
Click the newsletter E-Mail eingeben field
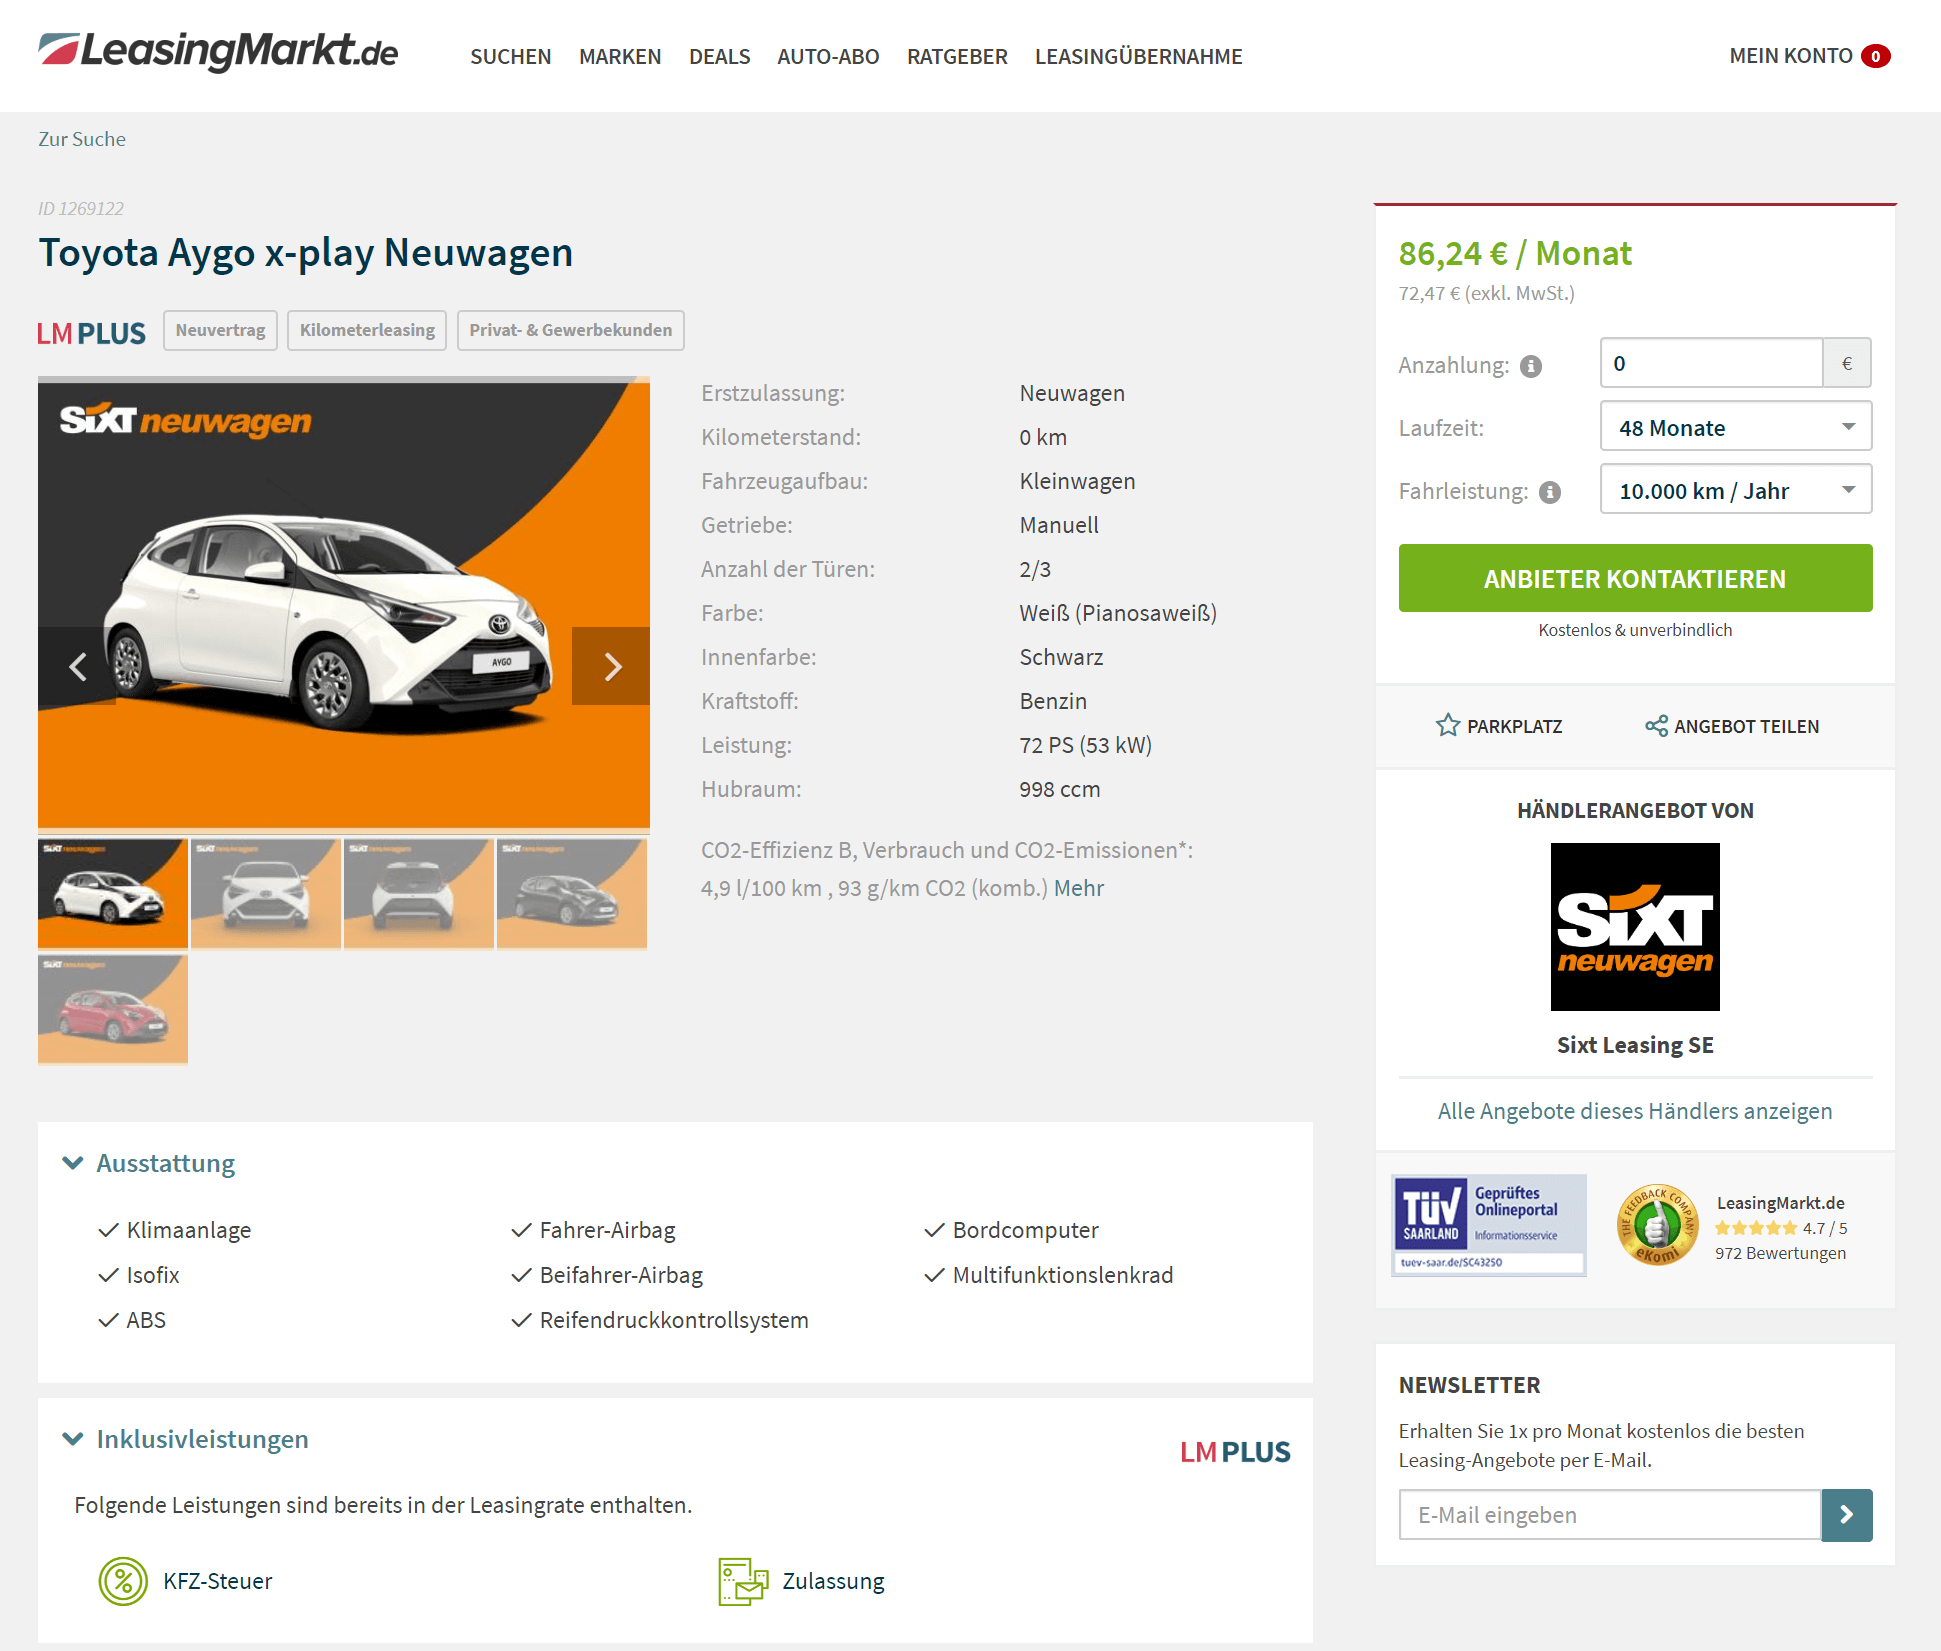1610,1515
